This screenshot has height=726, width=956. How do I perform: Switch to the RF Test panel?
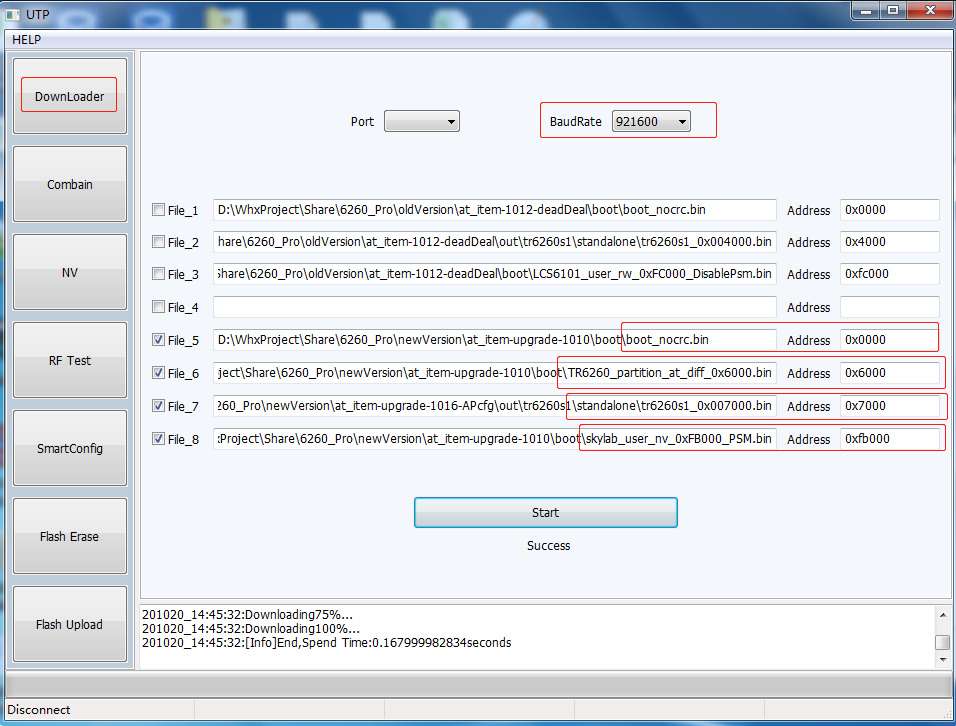point(70,360)
